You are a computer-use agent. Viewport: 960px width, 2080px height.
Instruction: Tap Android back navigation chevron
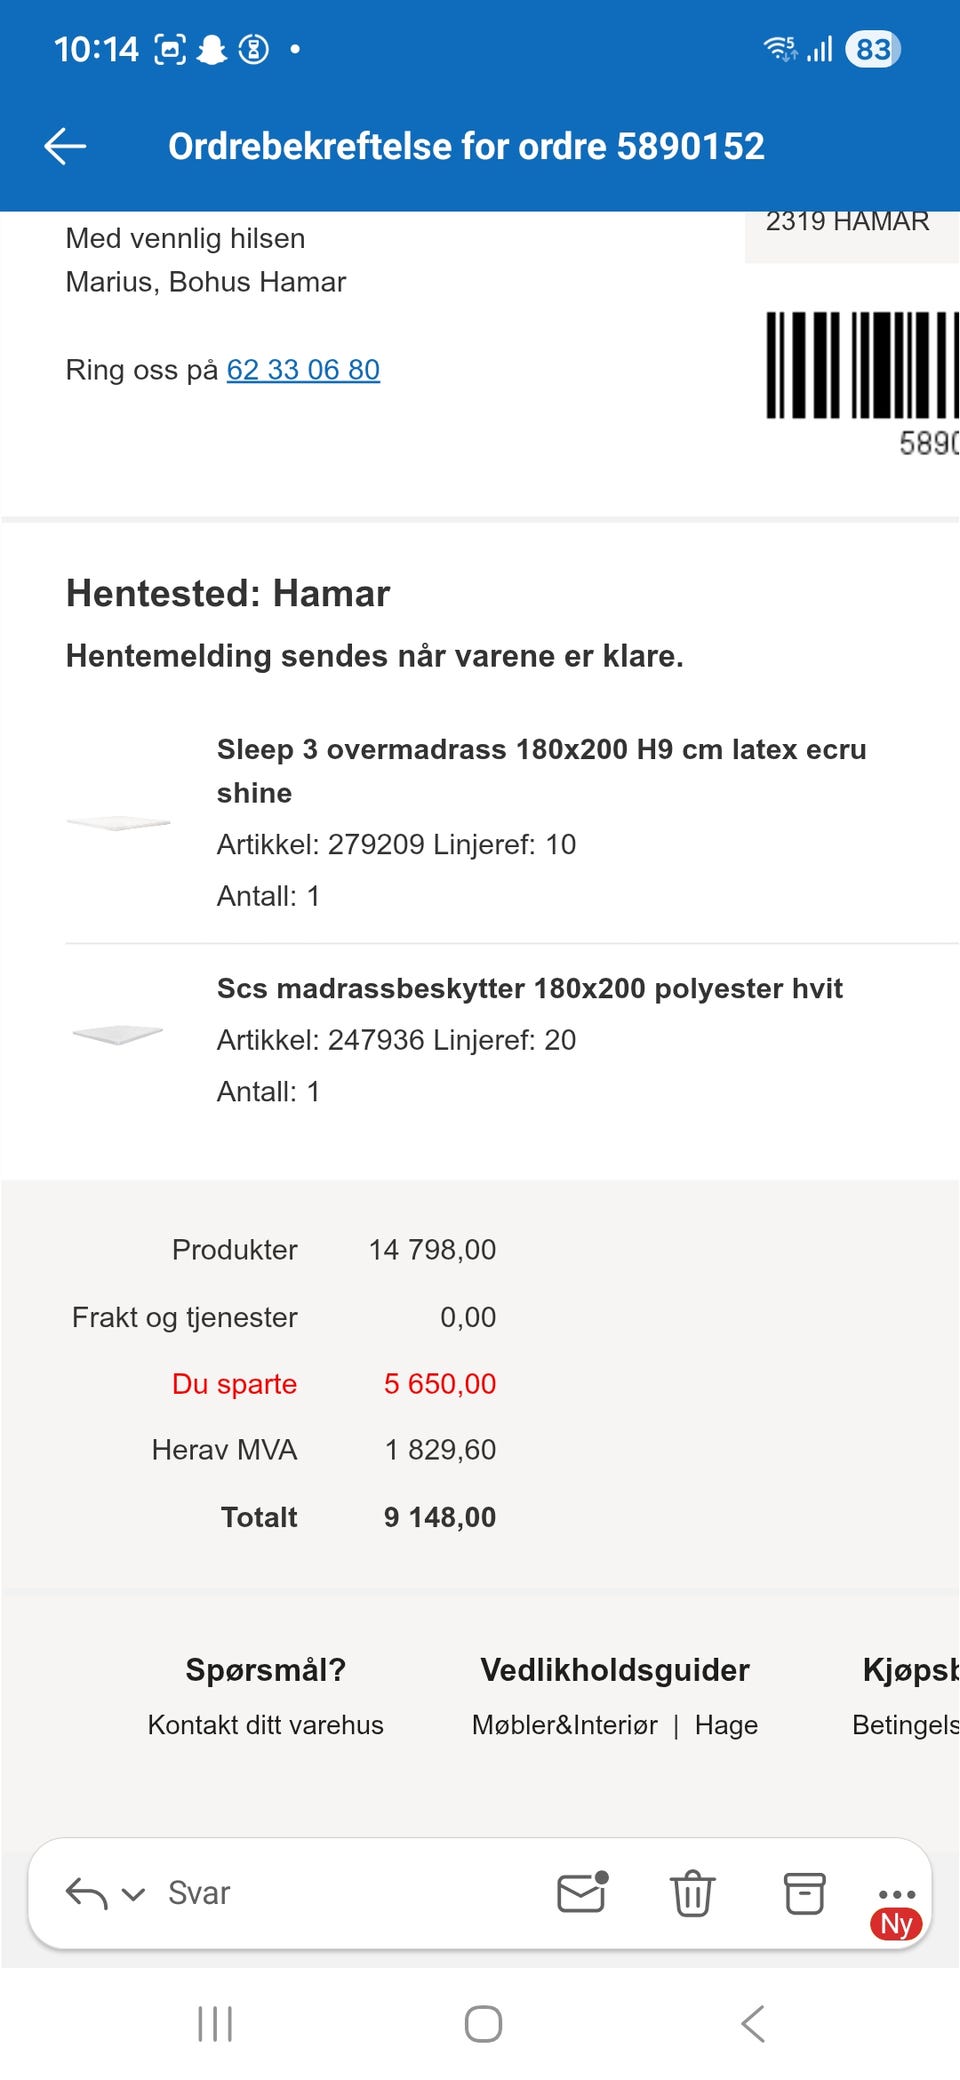[753, 2023]
